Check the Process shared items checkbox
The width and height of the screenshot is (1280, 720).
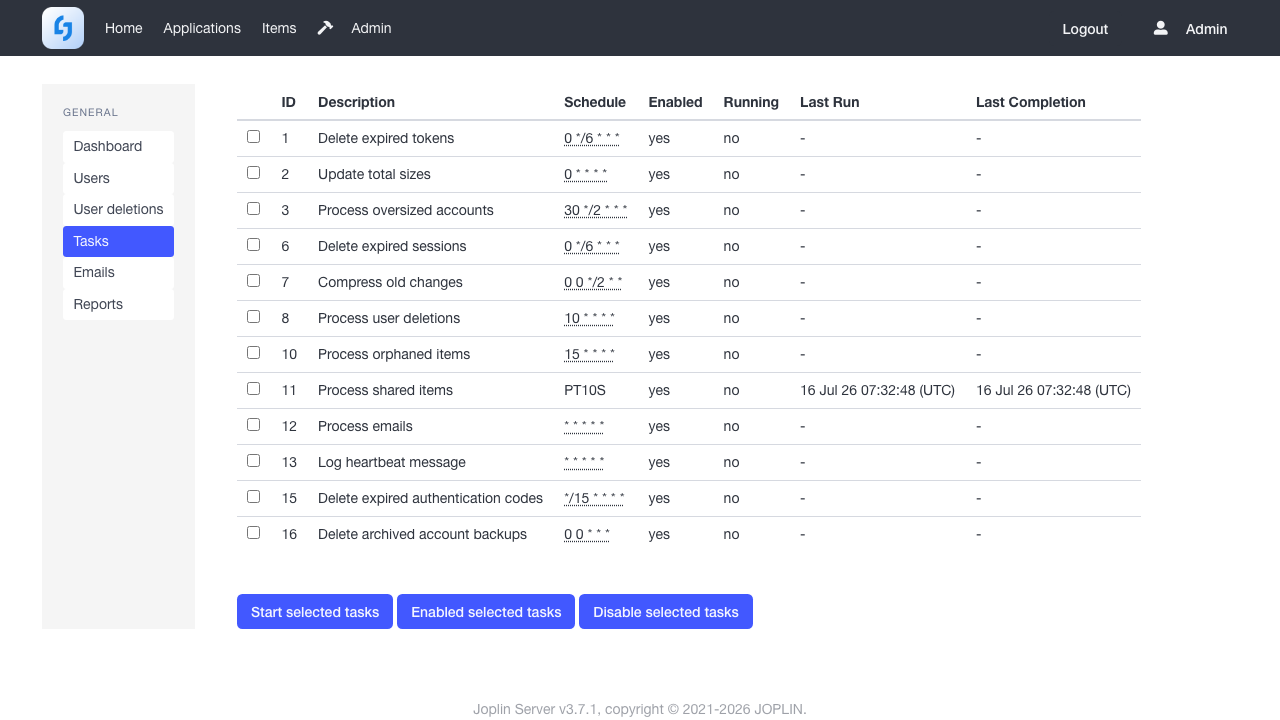click(253, 389)
